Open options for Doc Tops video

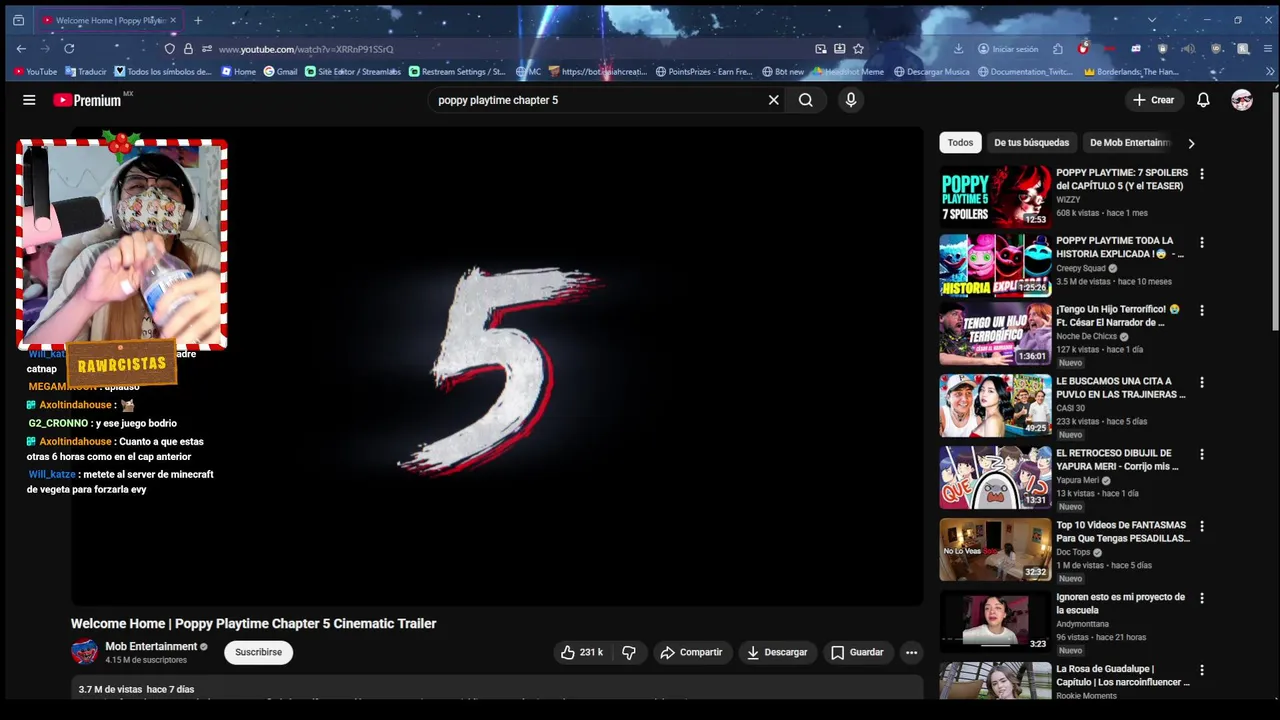[x=1202, y=526]
